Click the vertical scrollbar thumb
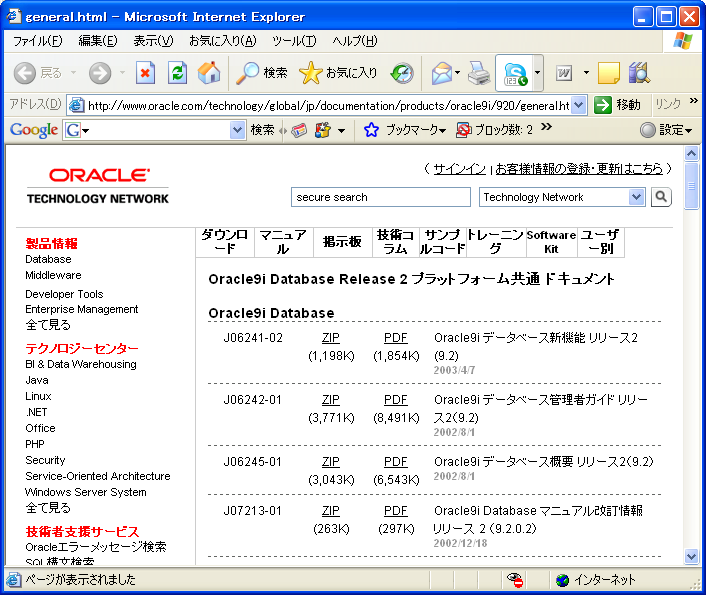Screen dimensions: 706x595 click(692, 186)
